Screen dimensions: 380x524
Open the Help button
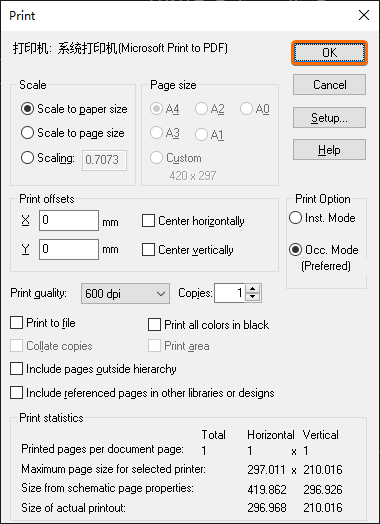(x=330, y=150)
